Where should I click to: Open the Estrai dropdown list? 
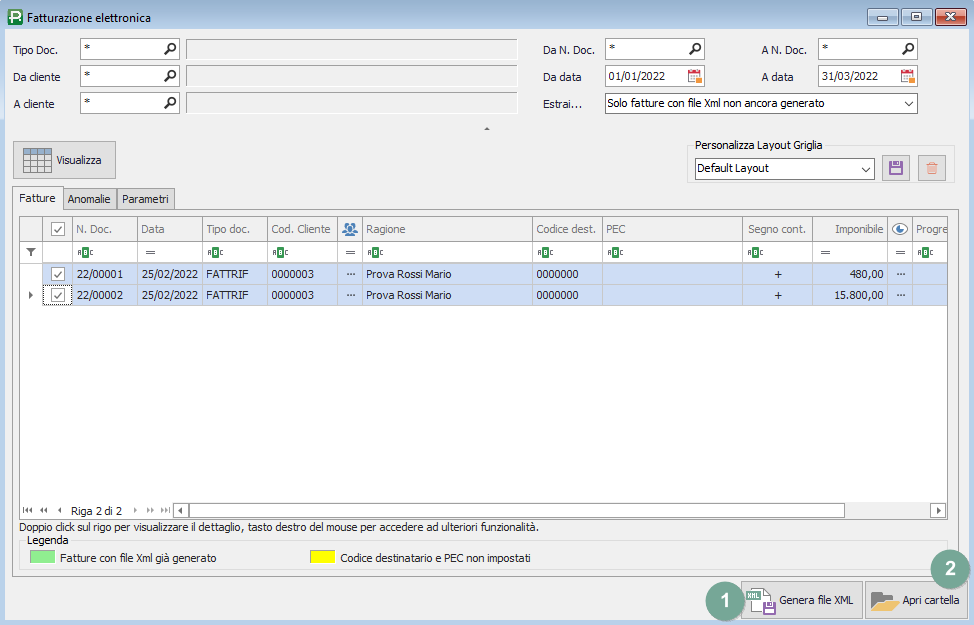pos(908,103)
